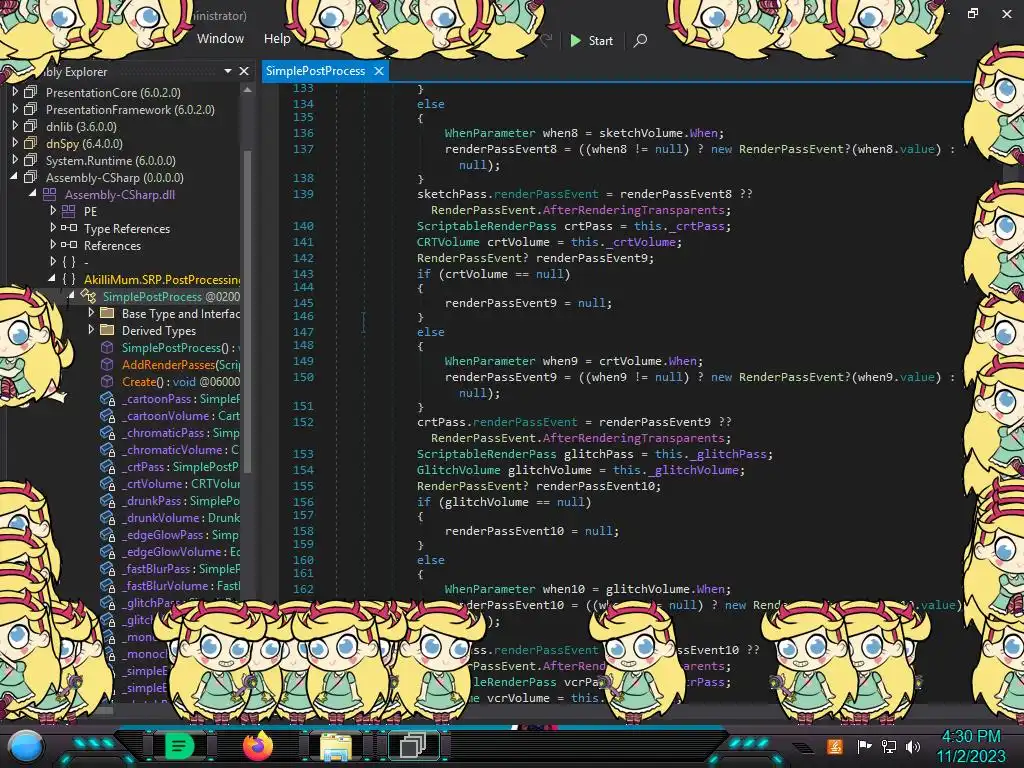Click the _cartoonPass field icon

pos(107,398)
